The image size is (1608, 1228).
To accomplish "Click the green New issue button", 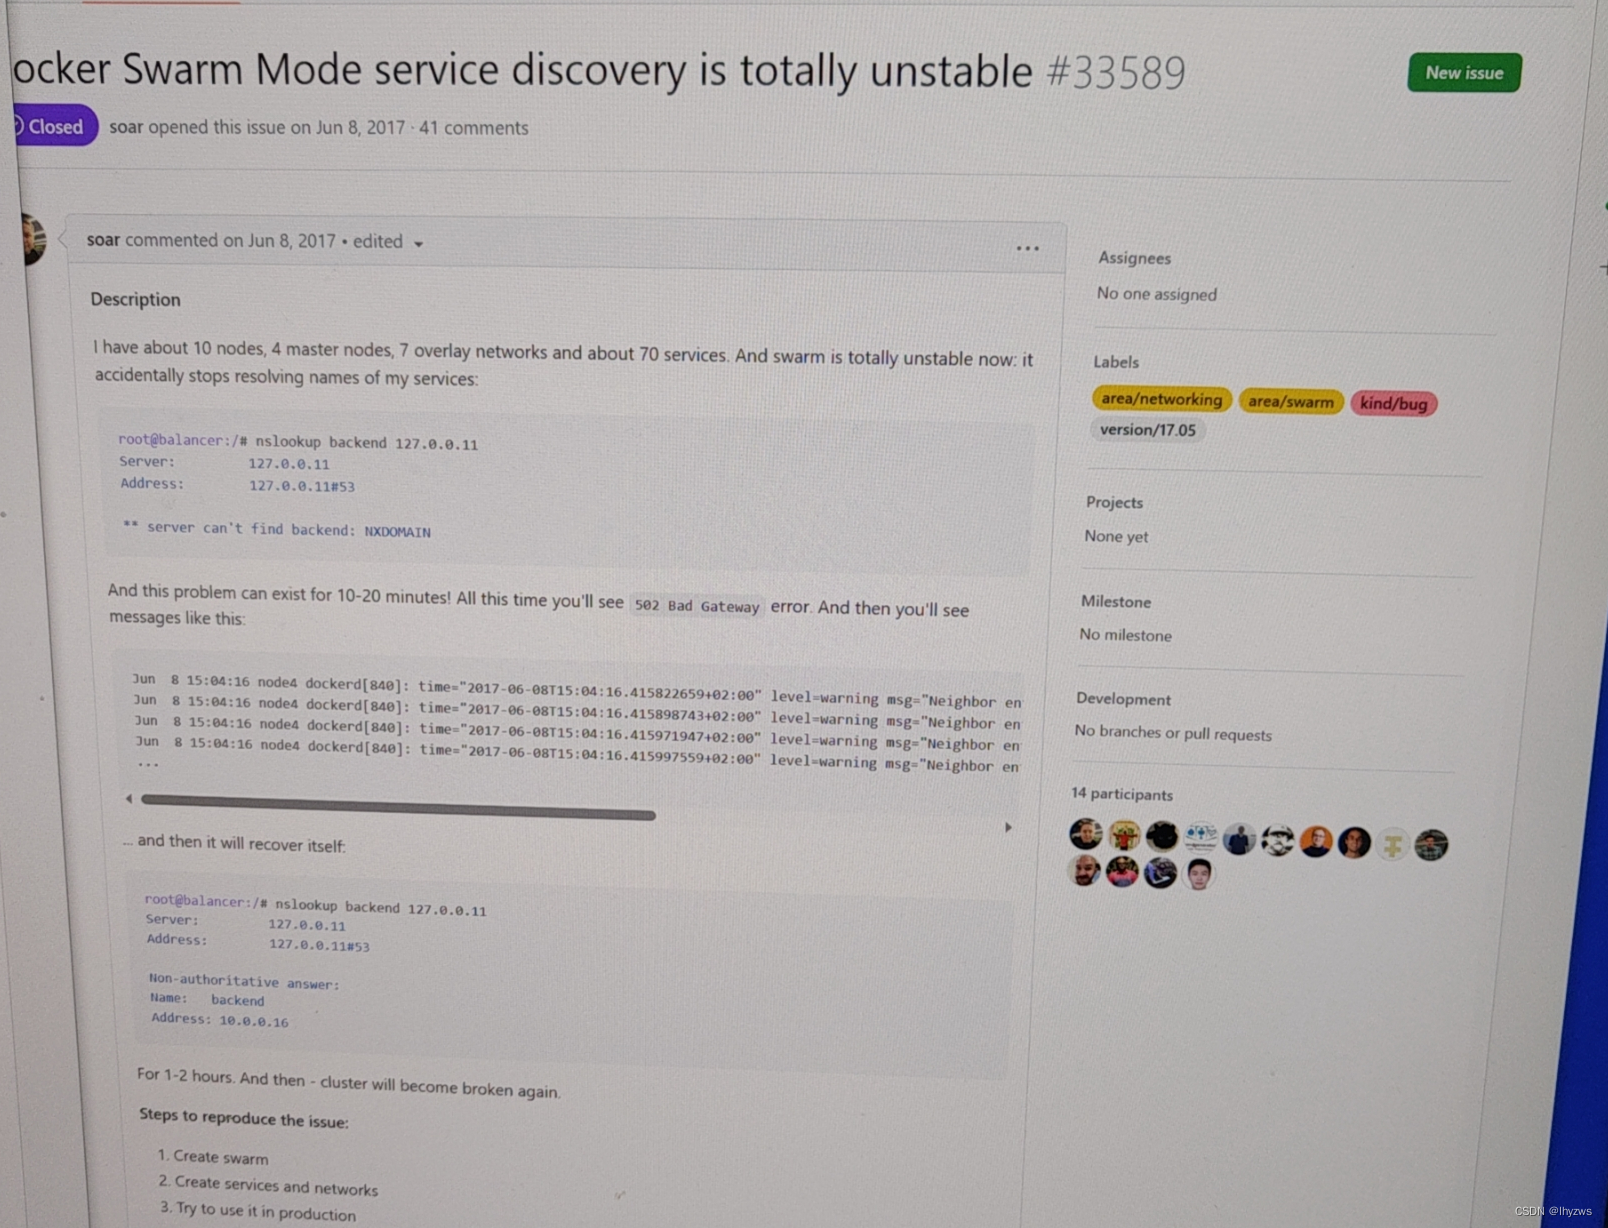I will (x=1464, y=73).
